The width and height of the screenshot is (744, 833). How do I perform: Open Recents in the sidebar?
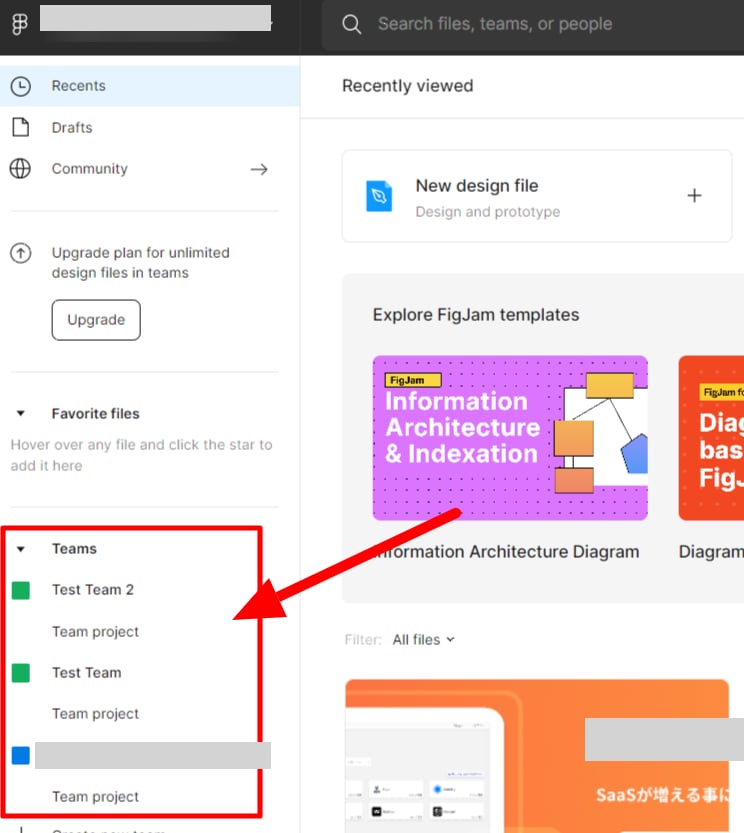pos(150,86)
